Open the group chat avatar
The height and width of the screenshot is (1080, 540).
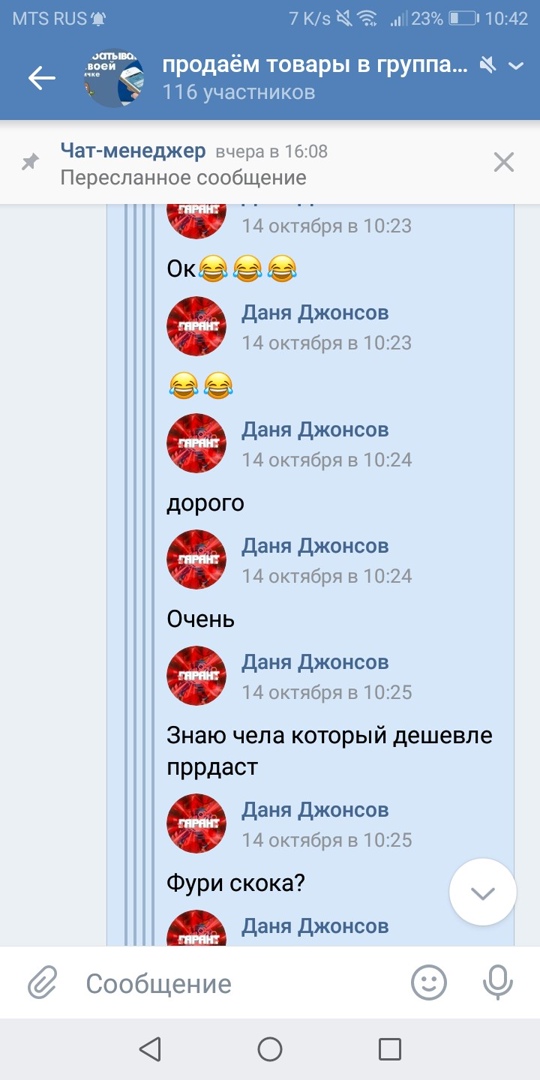point(114,78)
